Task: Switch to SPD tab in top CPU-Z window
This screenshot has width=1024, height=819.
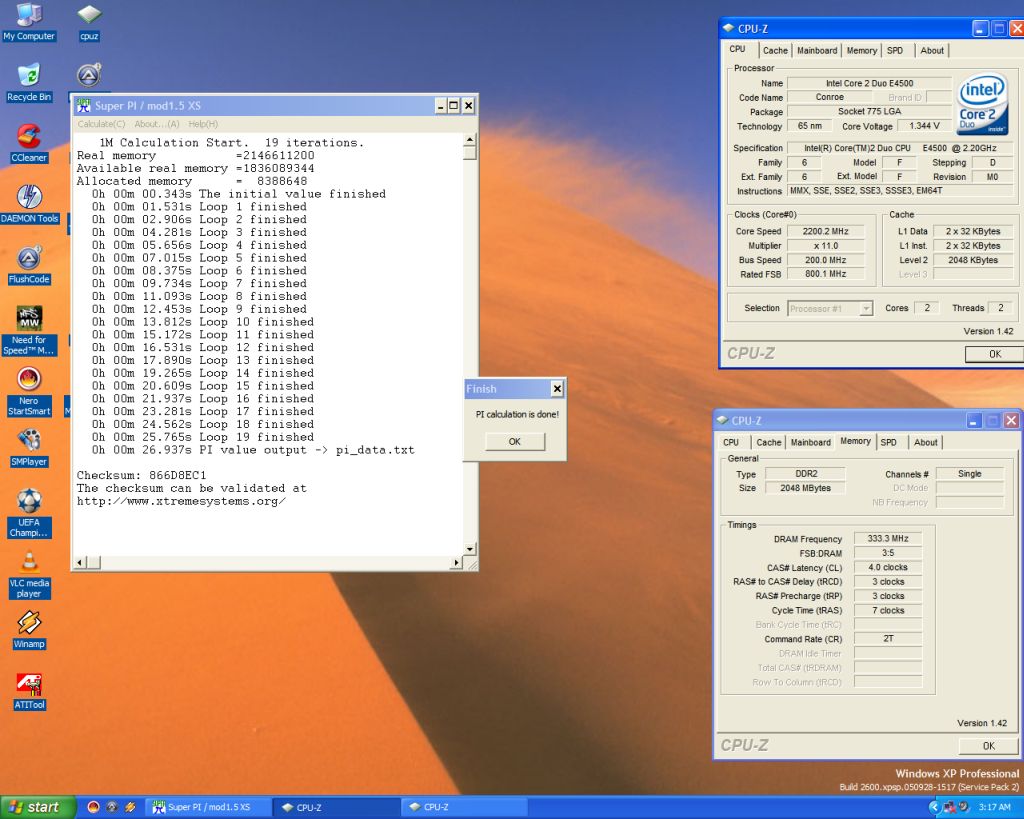Action: [895, 50]
